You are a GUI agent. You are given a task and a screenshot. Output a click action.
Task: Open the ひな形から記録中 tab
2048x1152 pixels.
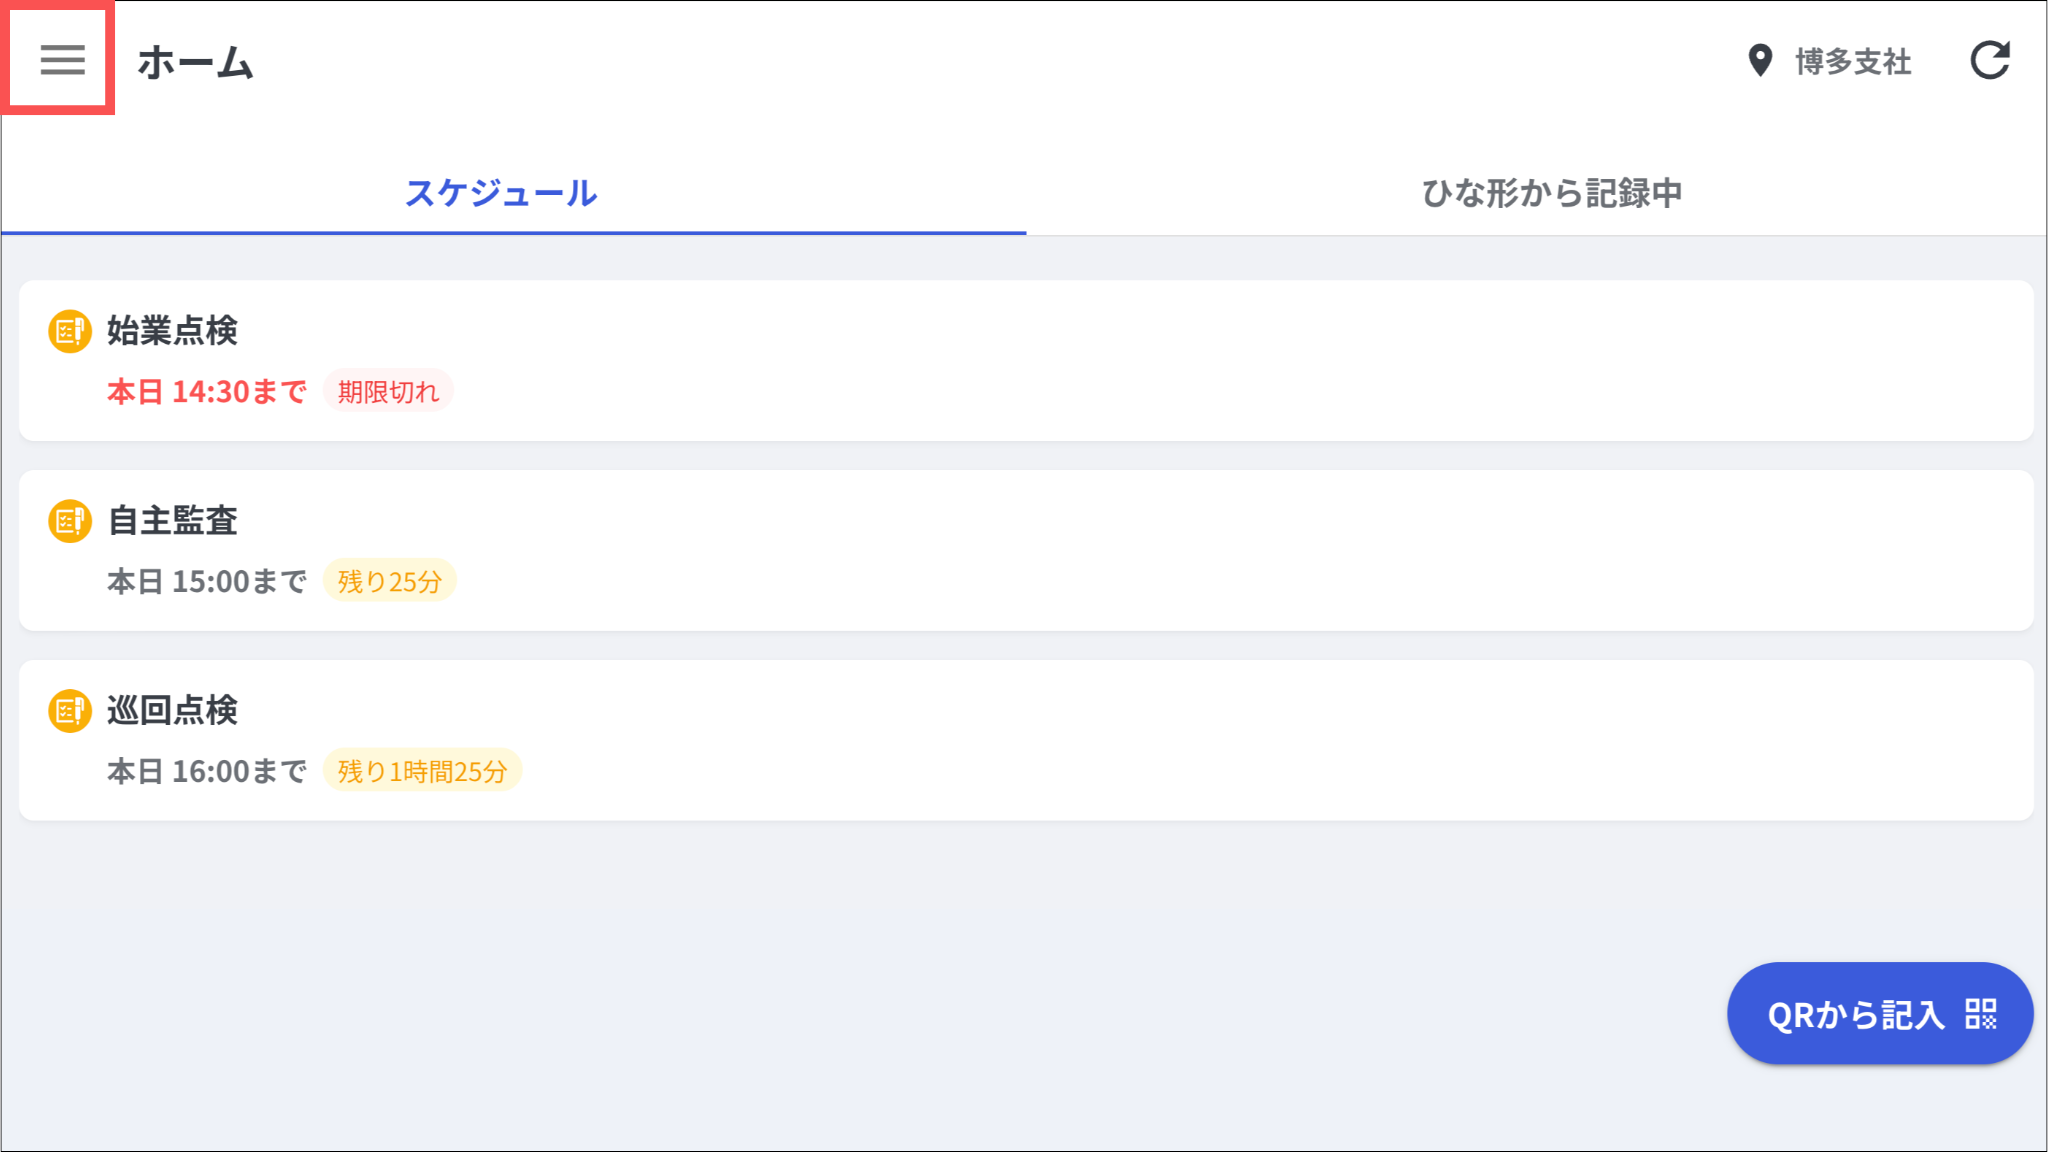(x=1551, y=193)
